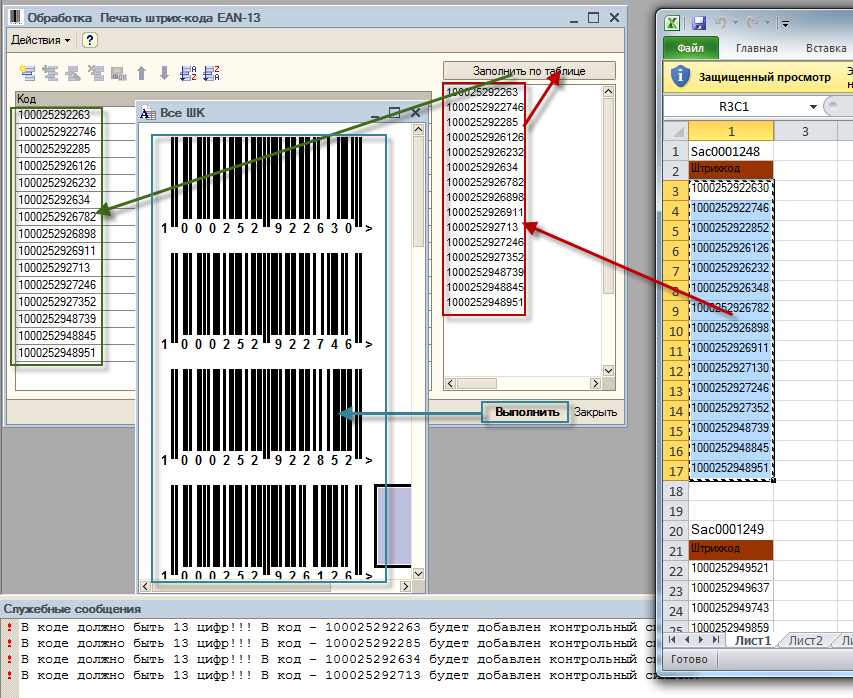853x698 pixels.
Task: Select the Лист2 sheet tab
Action: [805, 640]
